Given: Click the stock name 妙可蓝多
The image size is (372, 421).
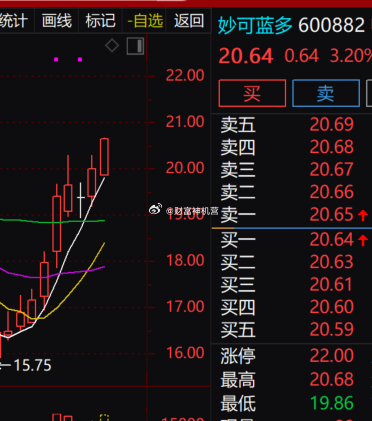Looking at the screenshot, I should [255, 26].
